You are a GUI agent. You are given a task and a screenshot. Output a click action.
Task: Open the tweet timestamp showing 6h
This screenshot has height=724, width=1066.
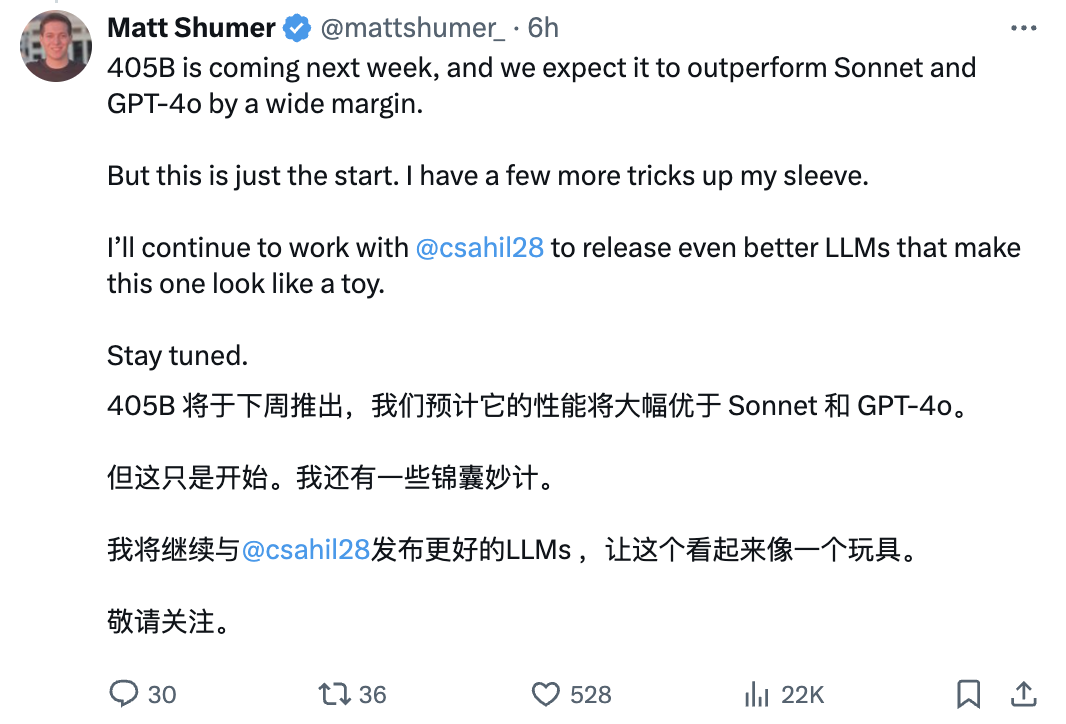click(x=546, y=28)
